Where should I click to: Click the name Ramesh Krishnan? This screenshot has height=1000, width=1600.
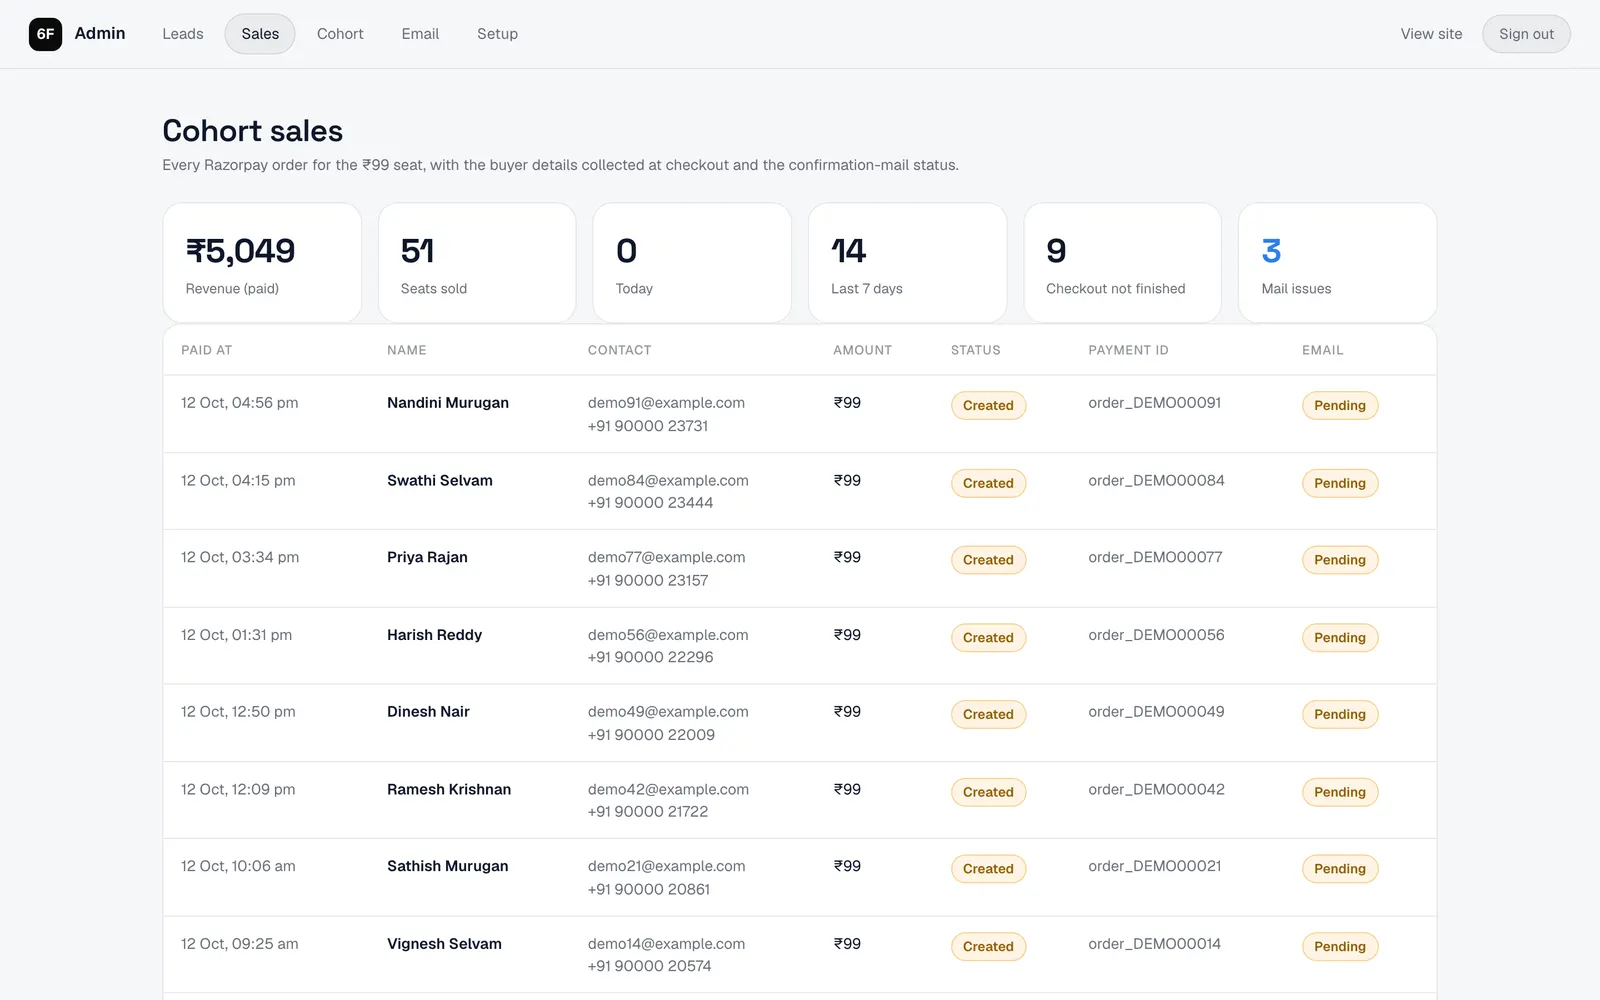[x=449, y=790]
